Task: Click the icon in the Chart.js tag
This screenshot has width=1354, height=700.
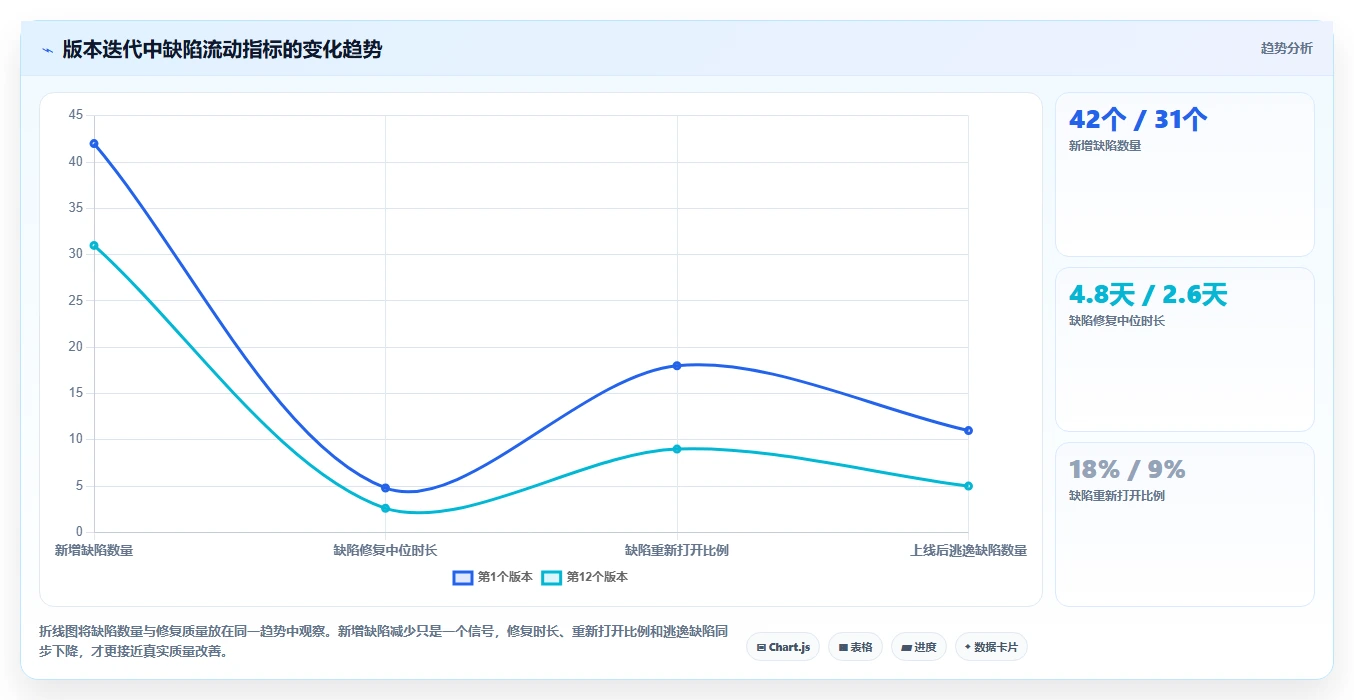Action: pyautogui.click(x=761, y=647)
